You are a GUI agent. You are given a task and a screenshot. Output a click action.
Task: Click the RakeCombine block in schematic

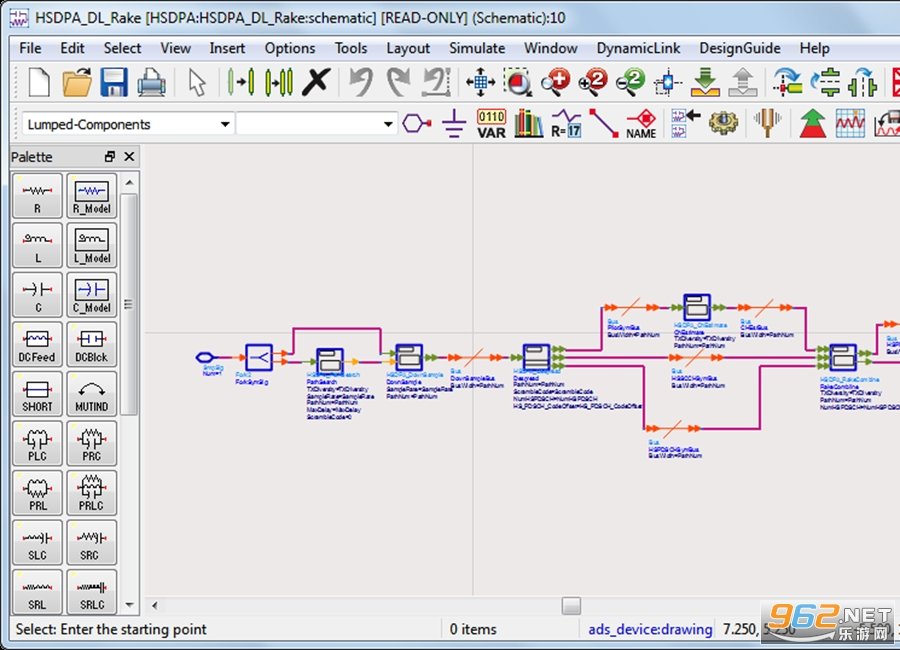(x=843, y=358)
